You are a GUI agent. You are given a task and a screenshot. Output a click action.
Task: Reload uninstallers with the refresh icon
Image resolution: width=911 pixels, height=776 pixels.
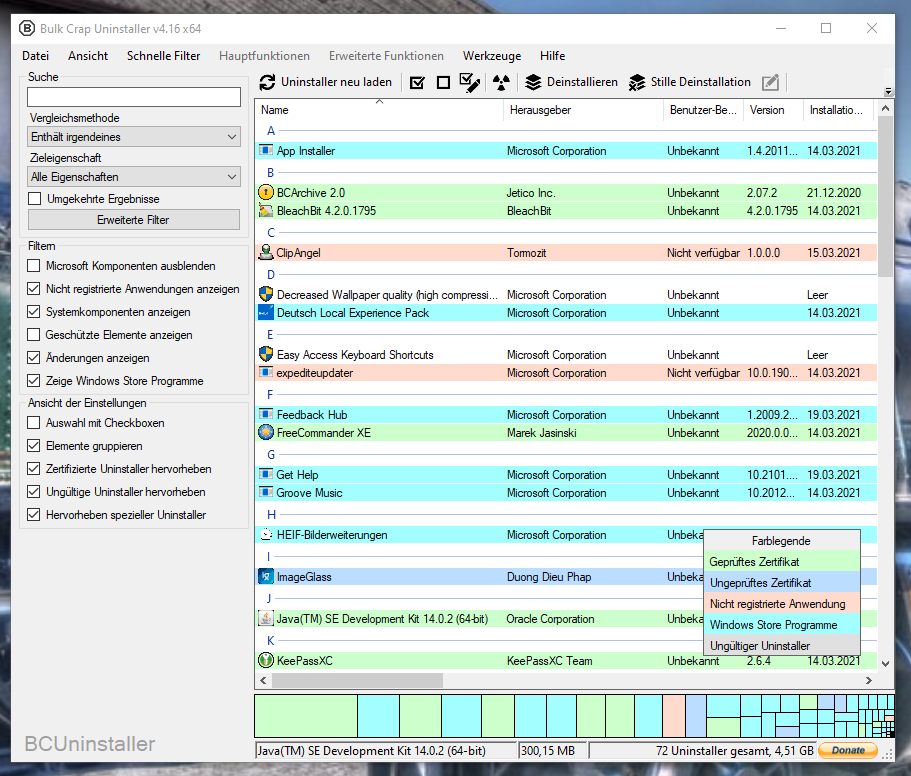(267, 82)
